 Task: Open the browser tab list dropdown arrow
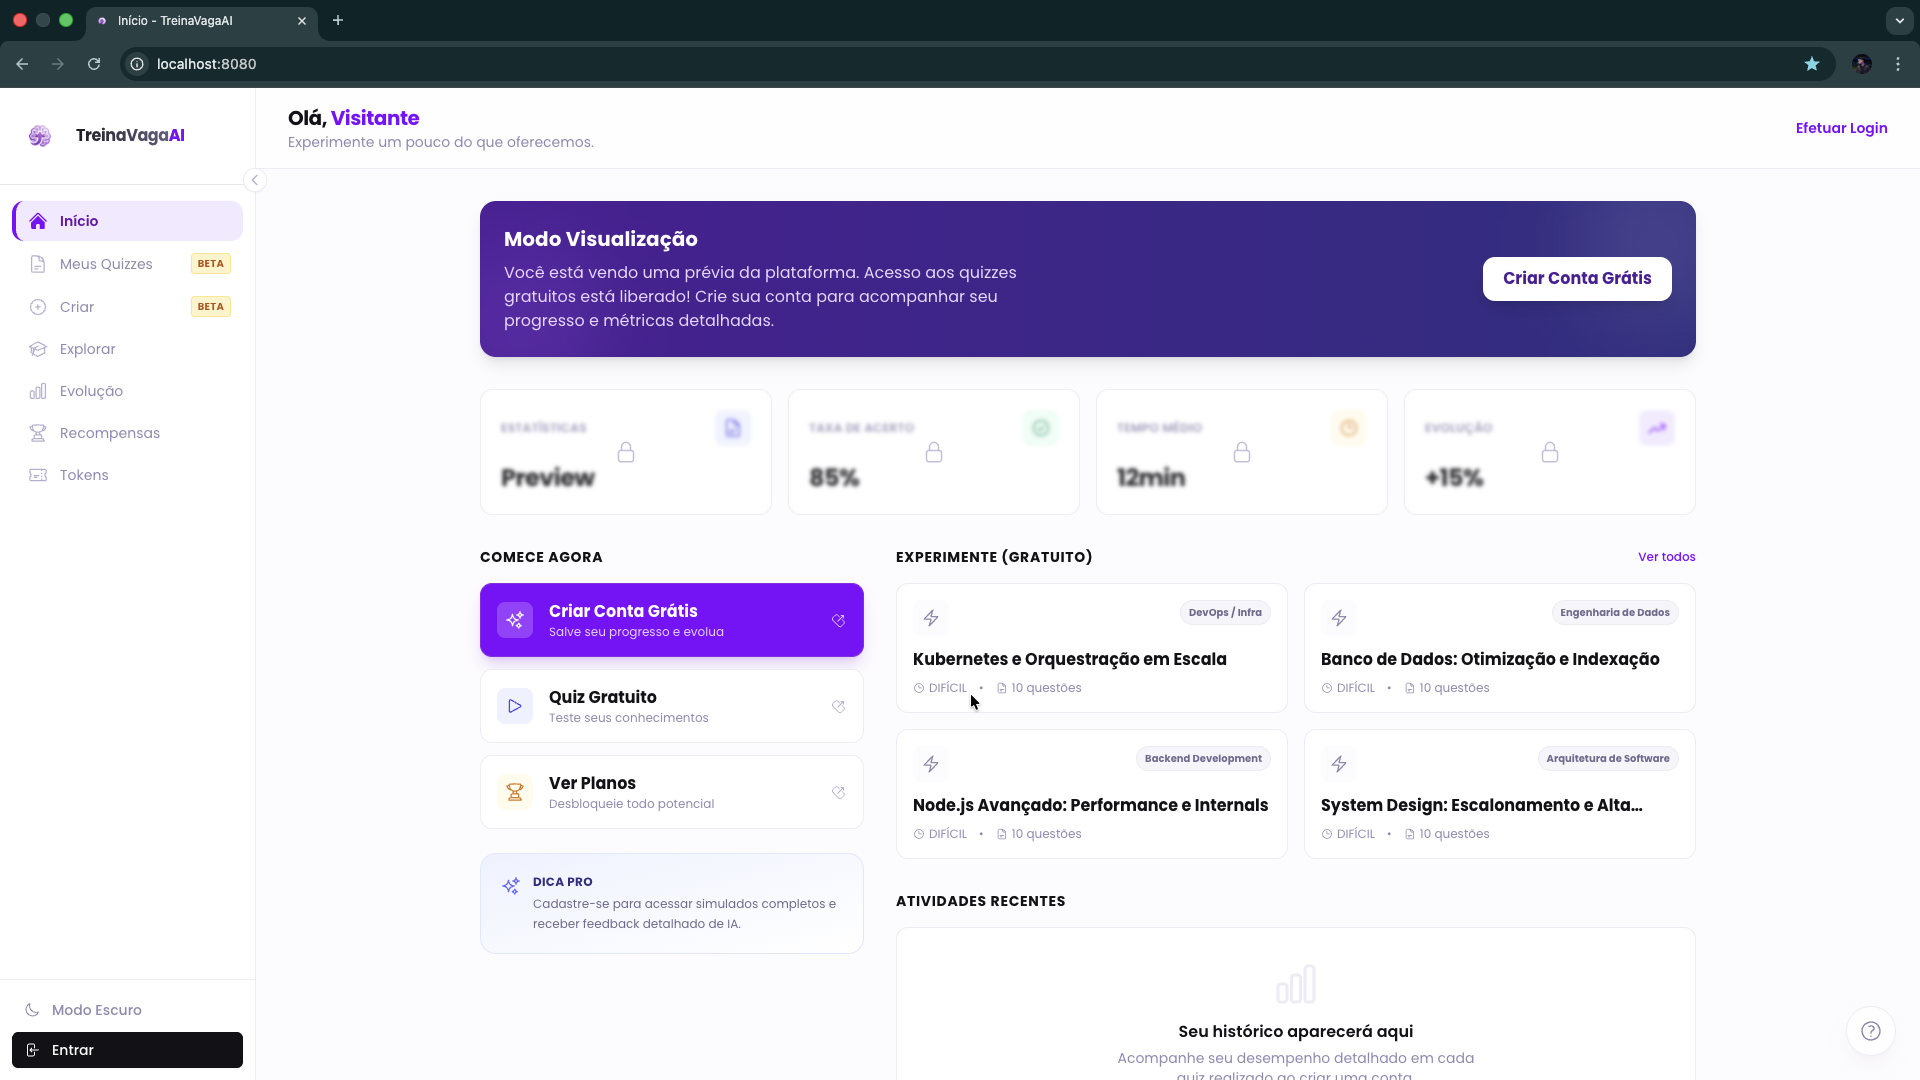tap(1899, 20)
